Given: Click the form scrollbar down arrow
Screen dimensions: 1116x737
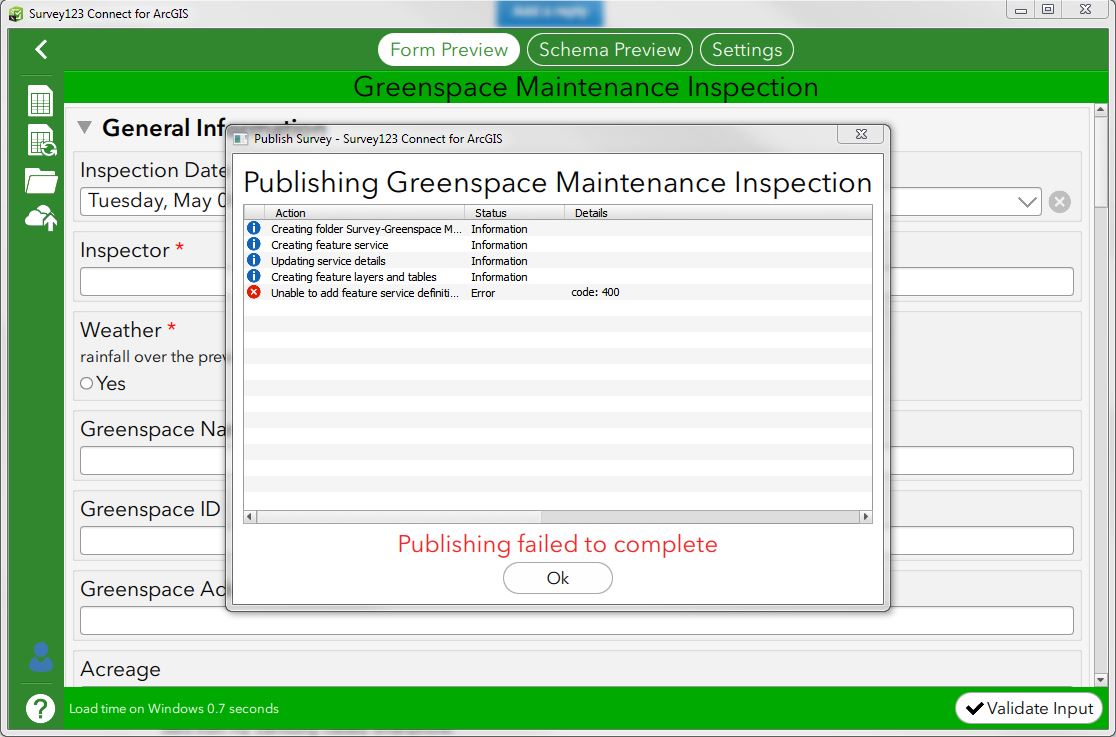Looking at the screenshot, I should 1100,680.
